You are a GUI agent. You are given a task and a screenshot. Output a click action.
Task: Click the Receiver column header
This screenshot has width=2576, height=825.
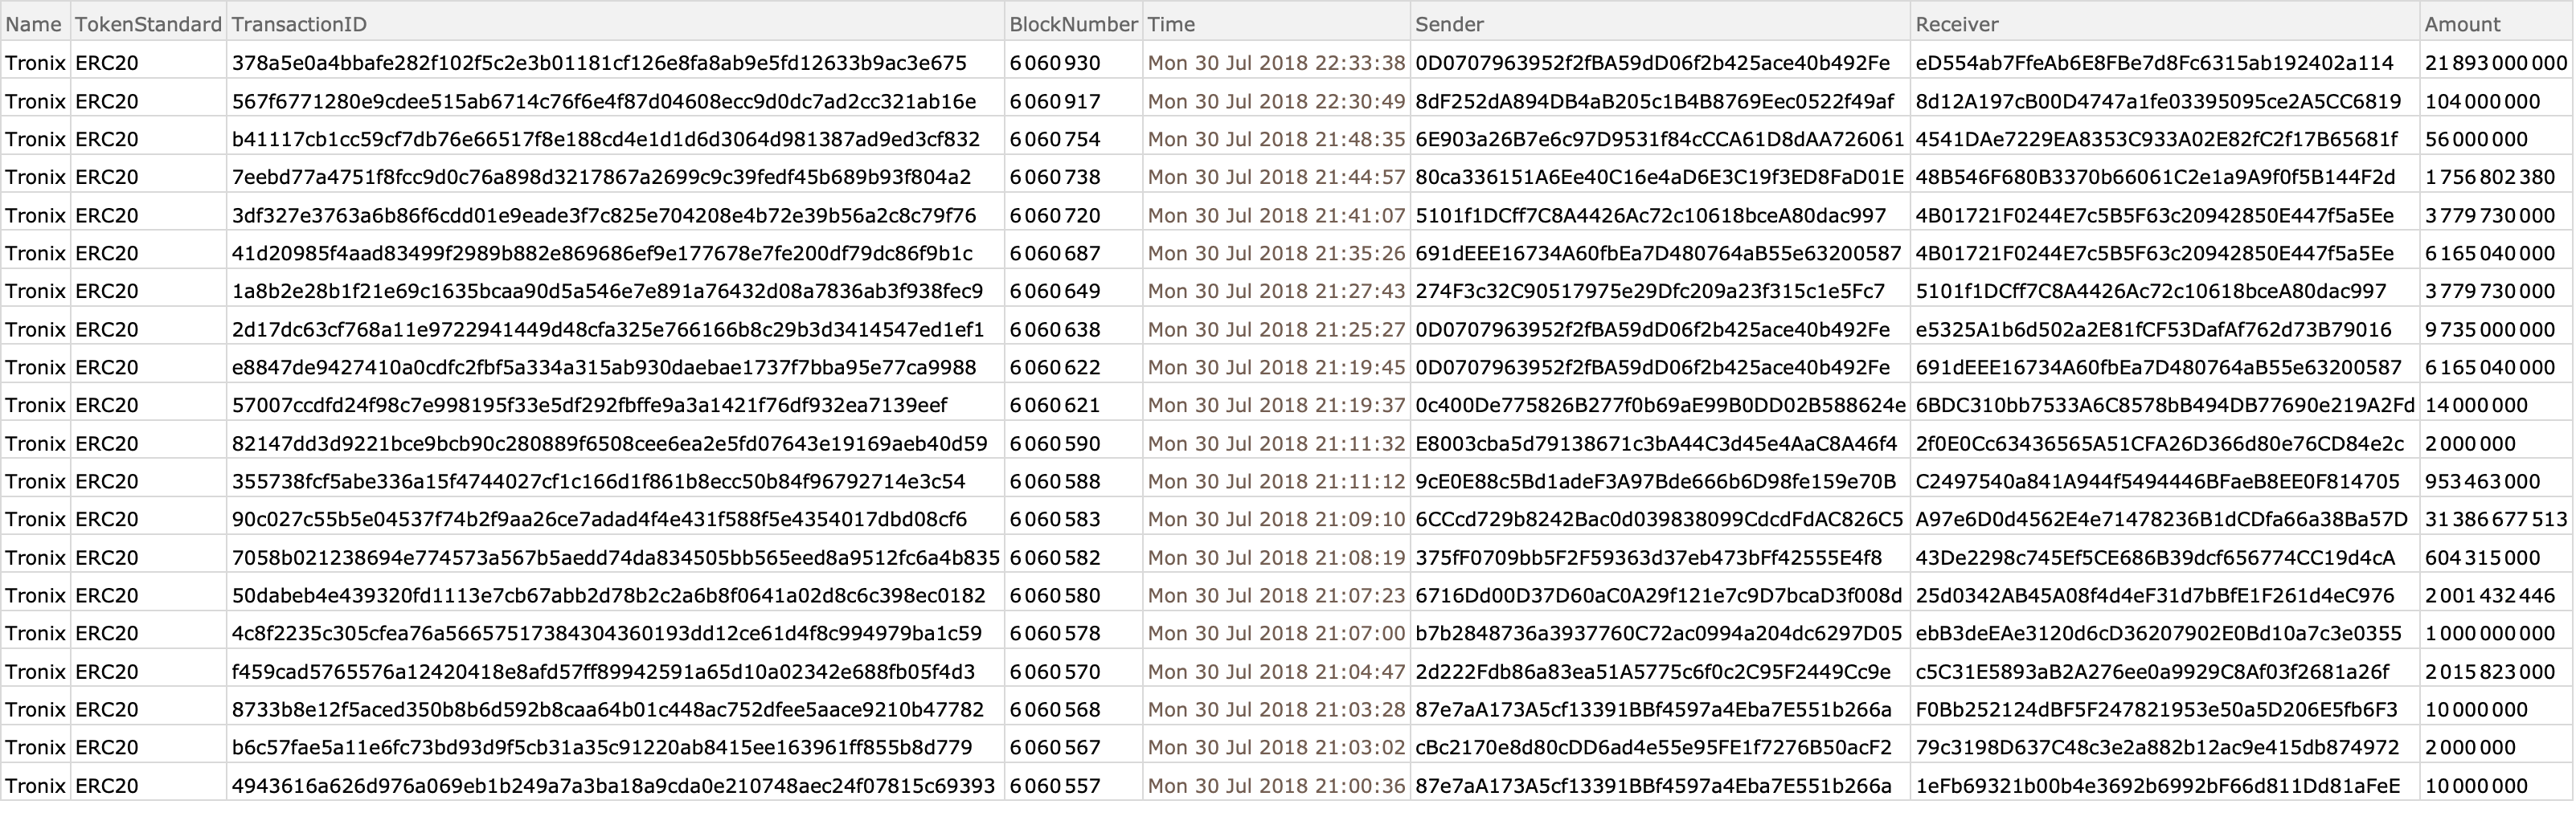tap(2165, 24)
